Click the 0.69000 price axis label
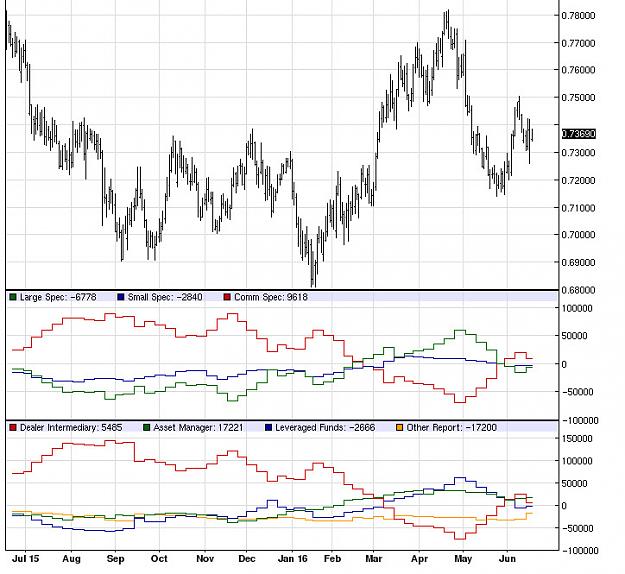This screenshot has width=625, height=574. coord(578,263)
